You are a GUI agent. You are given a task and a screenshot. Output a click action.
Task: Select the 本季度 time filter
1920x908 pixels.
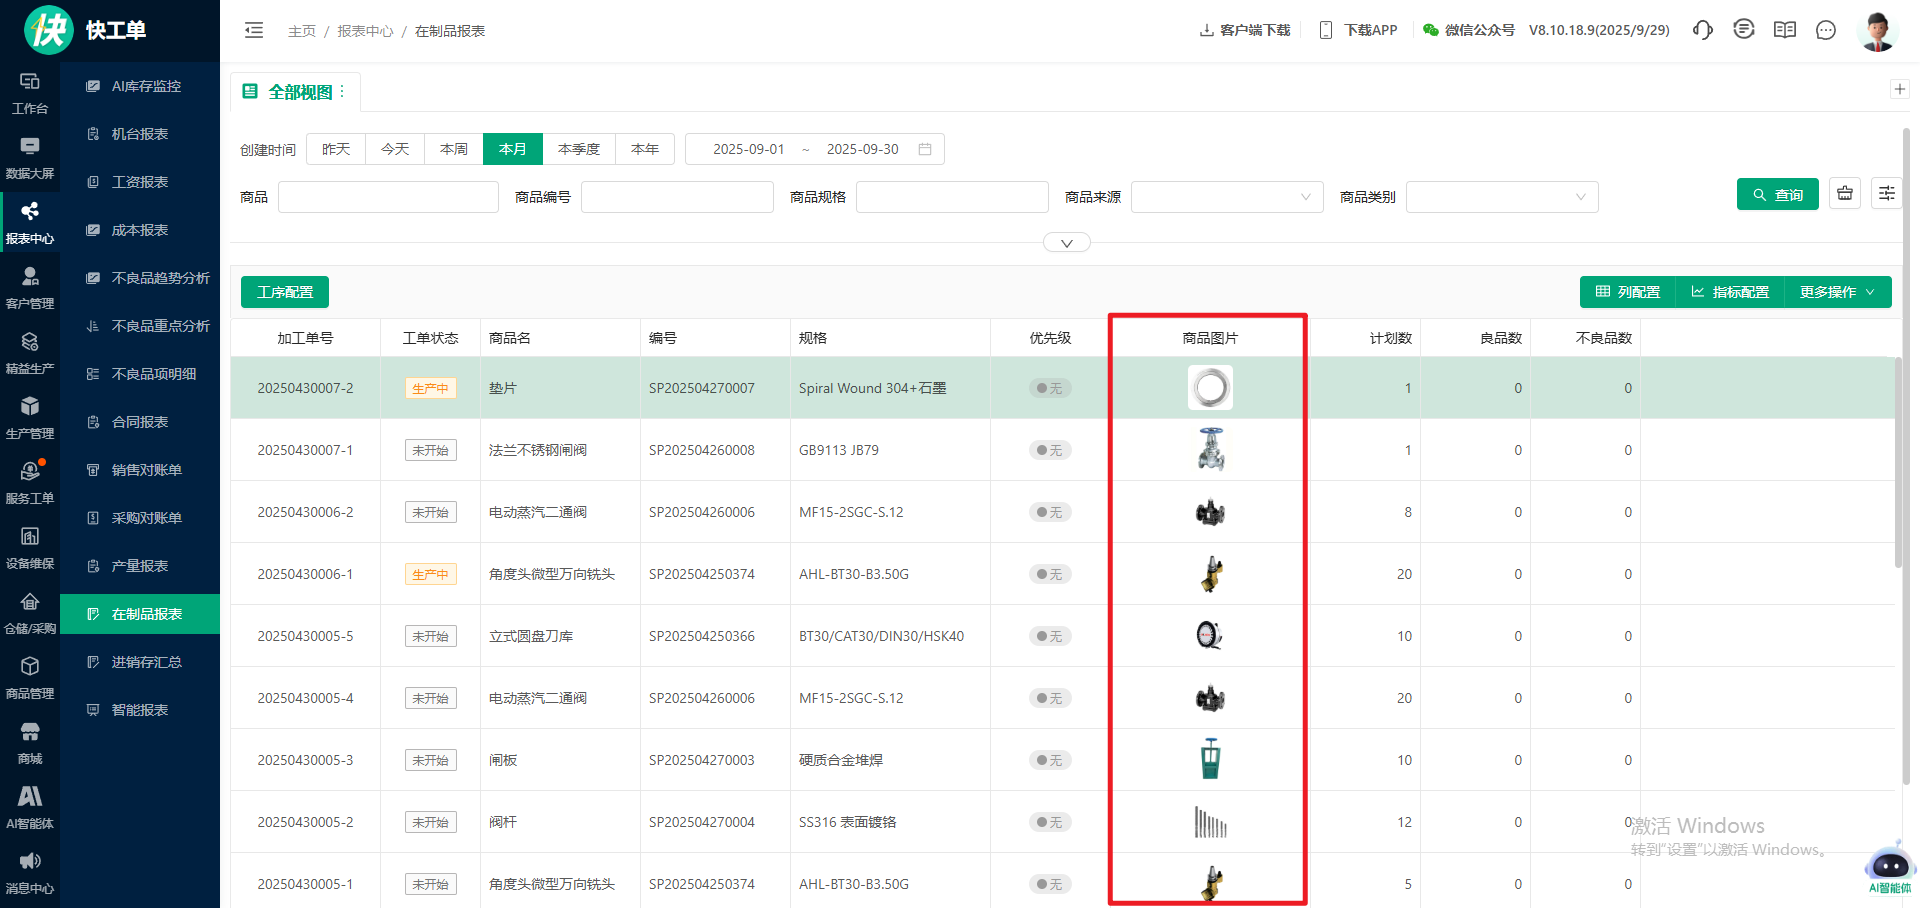(x=579, y=149)
